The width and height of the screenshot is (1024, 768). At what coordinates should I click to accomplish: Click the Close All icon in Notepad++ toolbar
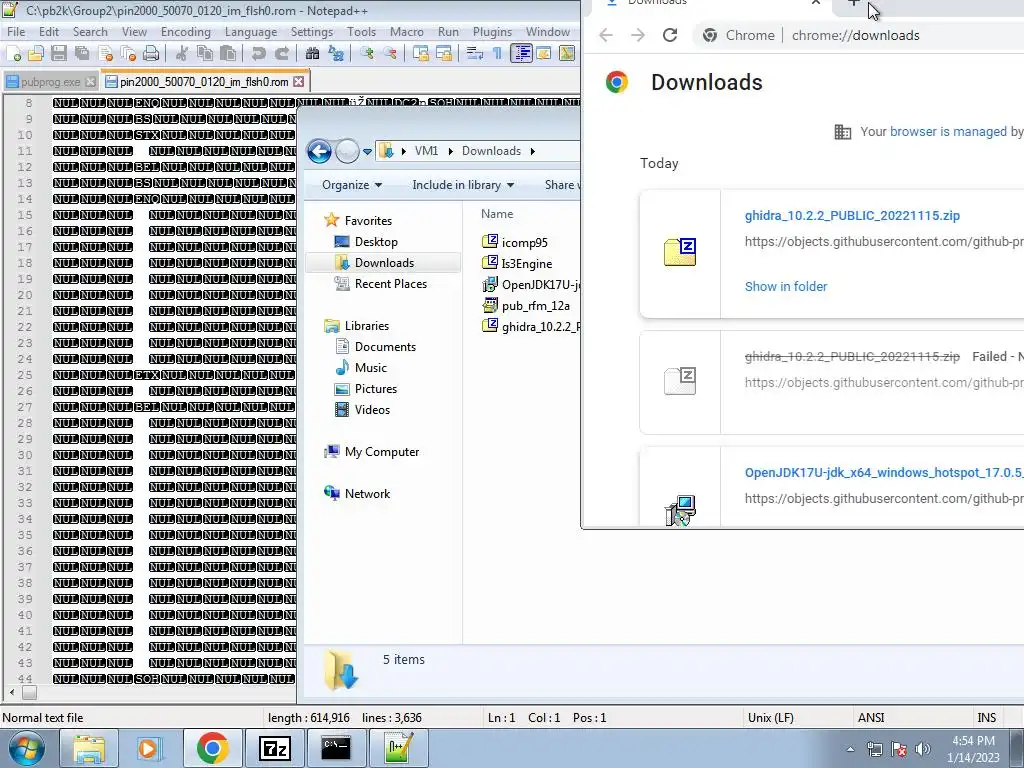pos(128,54)
